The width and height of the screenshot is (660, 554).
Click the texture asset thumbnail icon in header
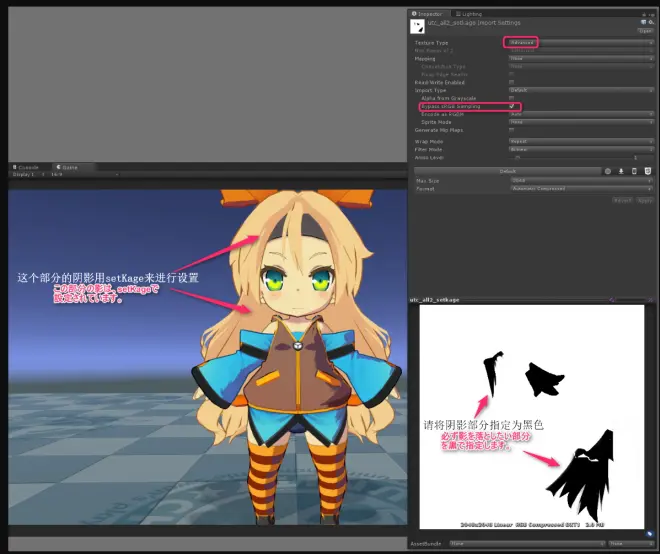tap(418, 27)
